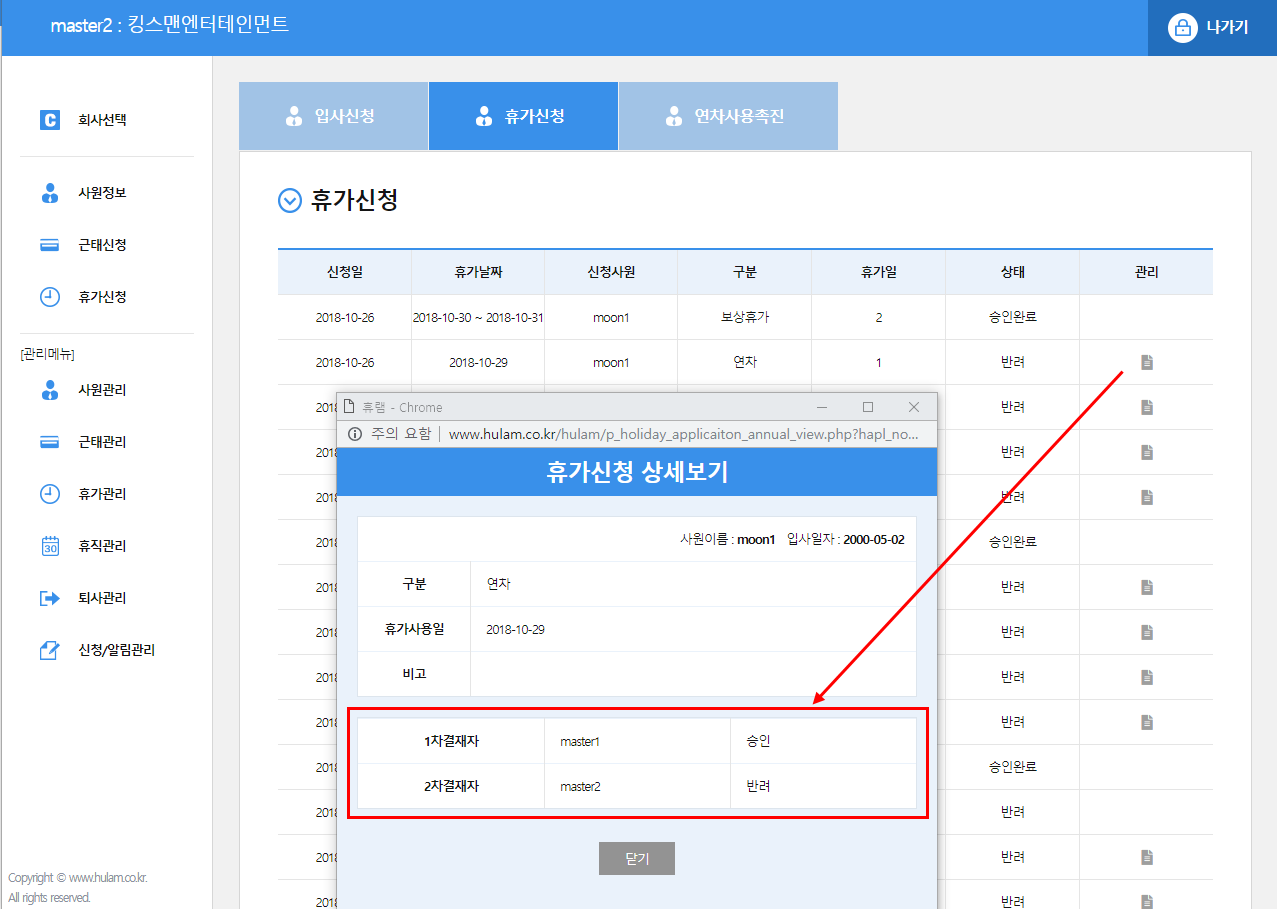Click the 근태신청 card icon
Viewport: 1277px width, 909px height.
[50, 245]
